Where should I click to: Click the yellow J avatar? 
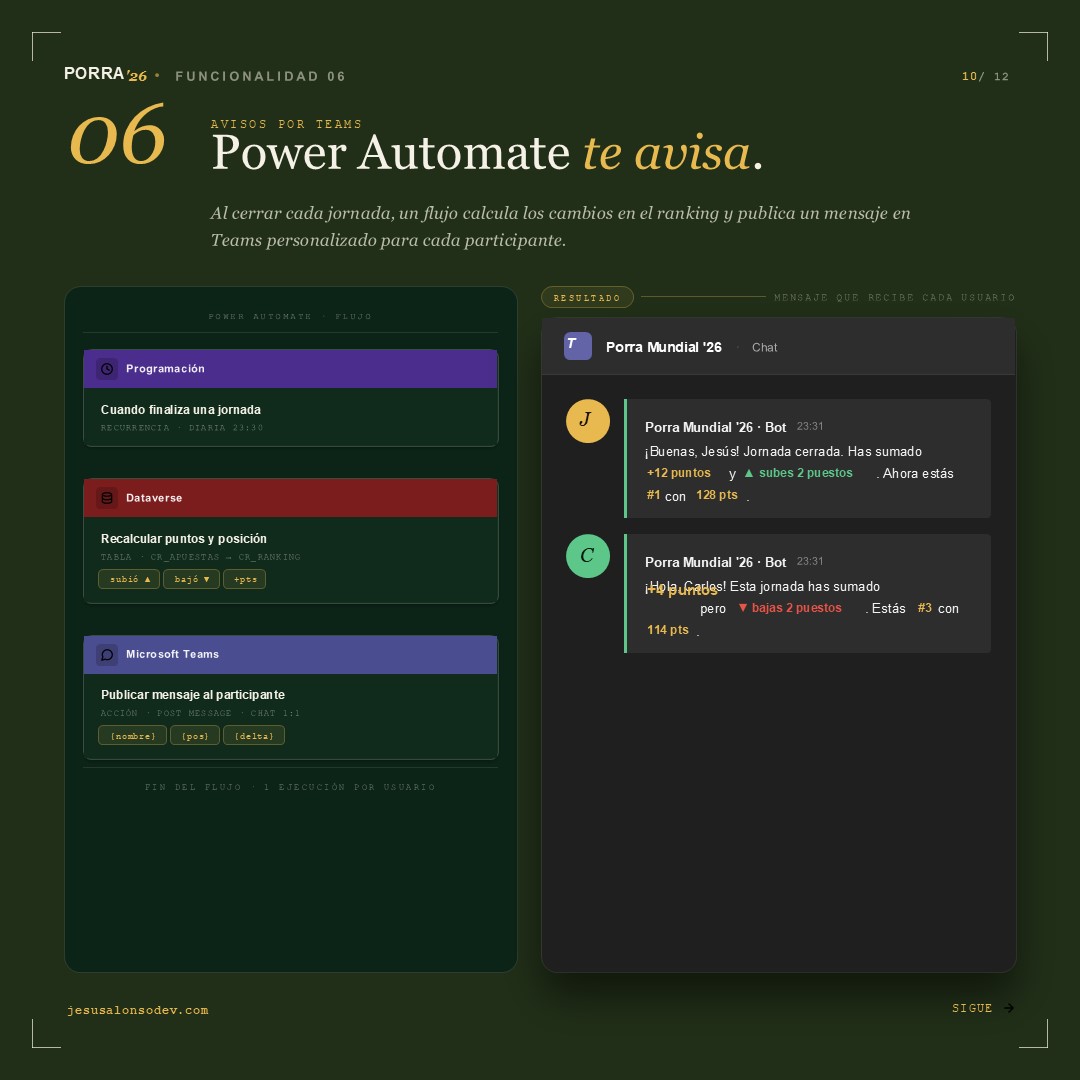(x=588, y=421)
